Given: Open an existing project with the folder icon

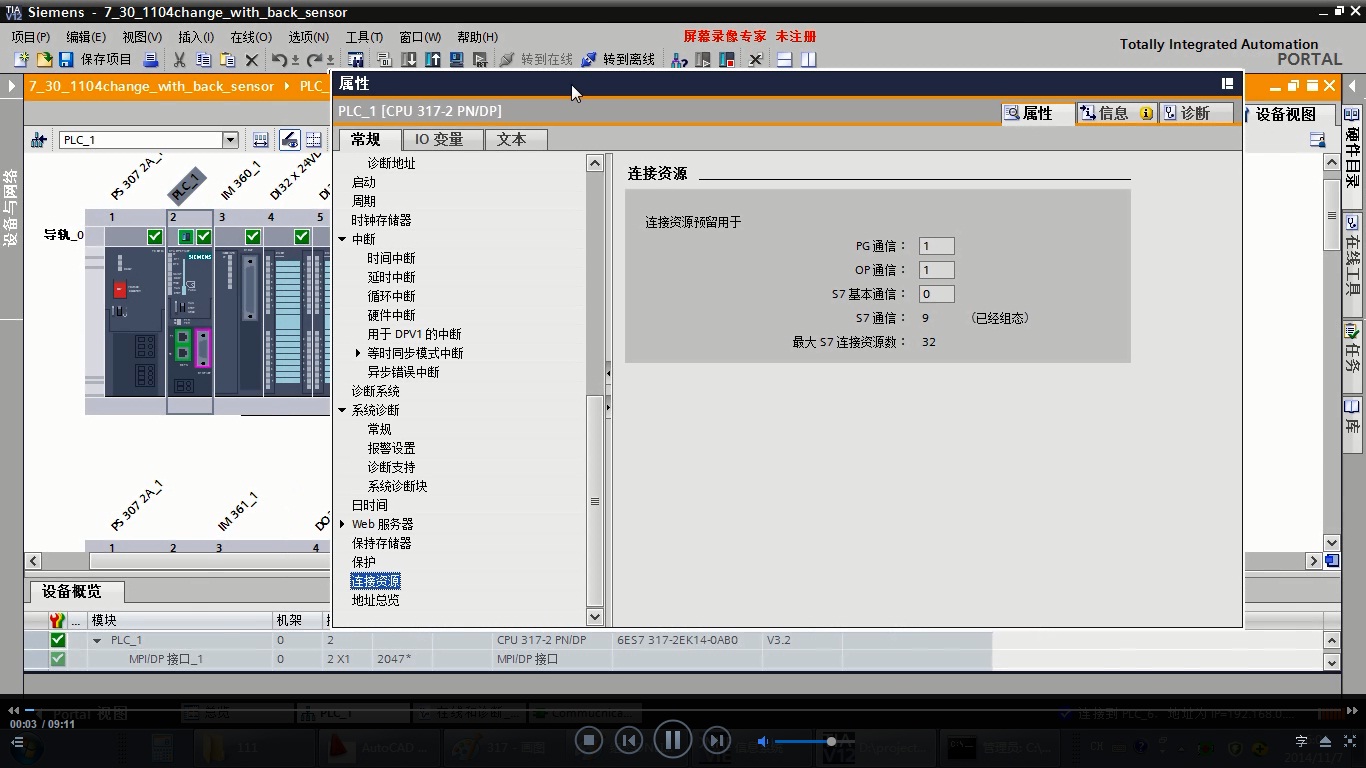Looking at the screenshot, I should pyautogui.click(x=43, y=60).
